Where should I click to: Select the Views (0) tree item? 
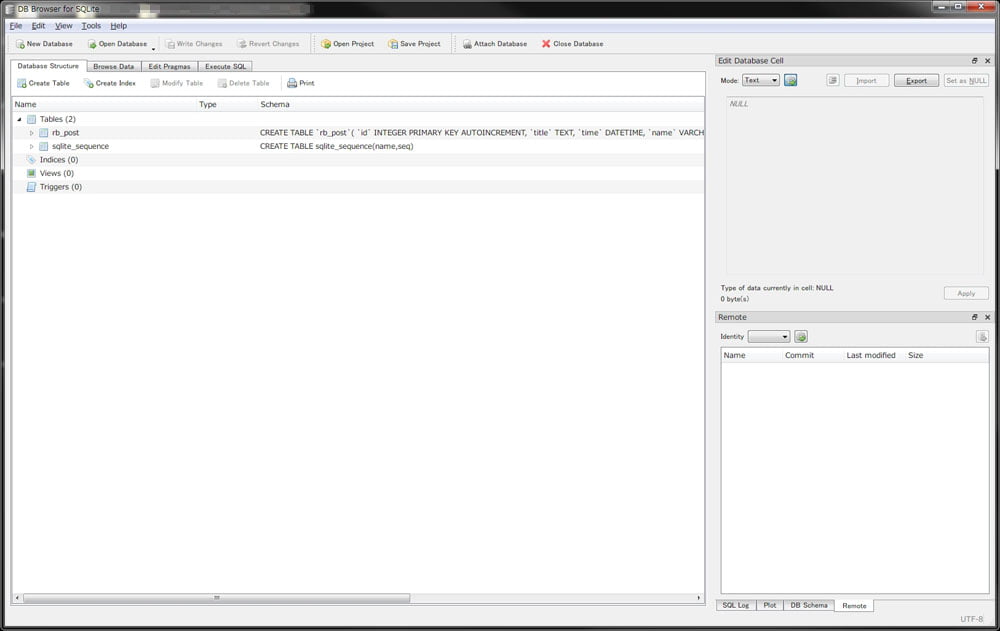56,173
